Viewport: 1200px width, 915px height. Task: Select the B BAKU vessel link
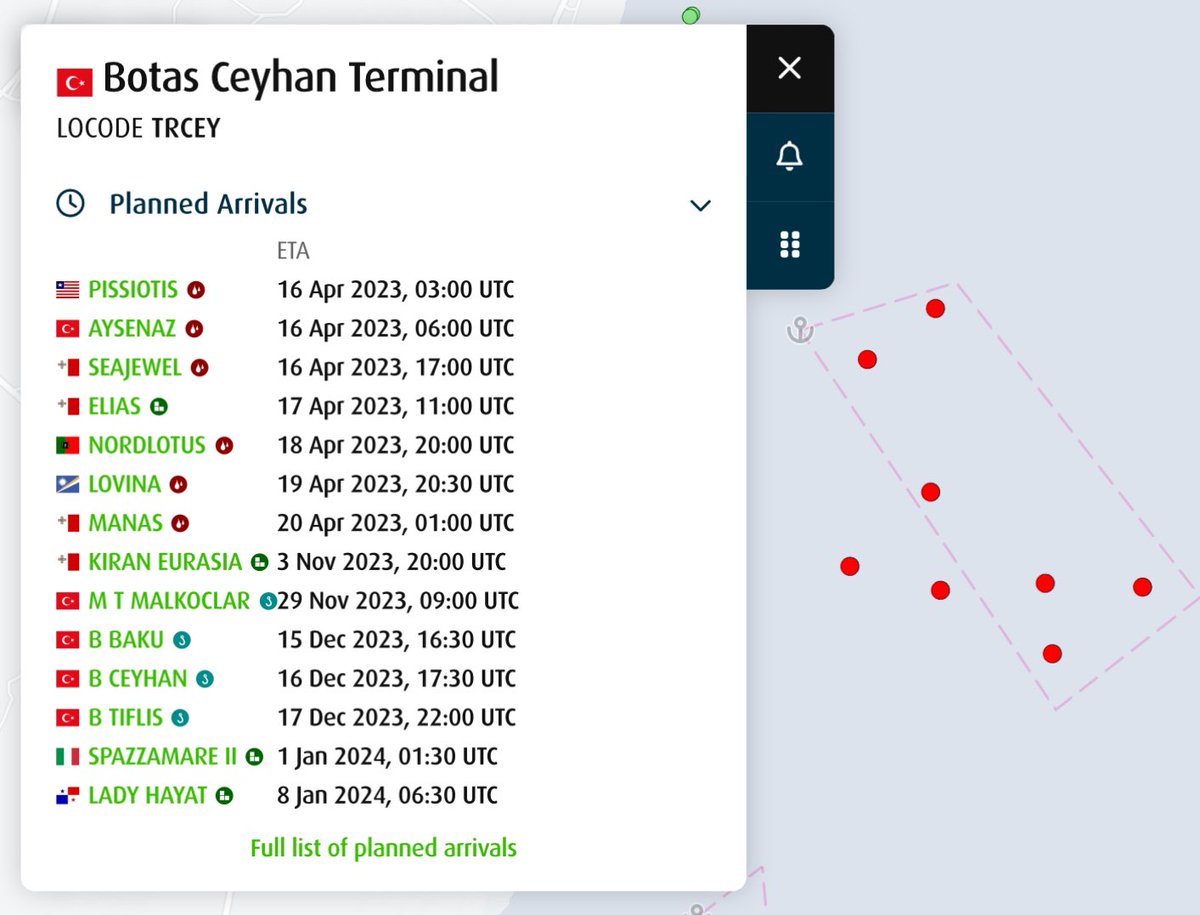[x=126, y=640]
